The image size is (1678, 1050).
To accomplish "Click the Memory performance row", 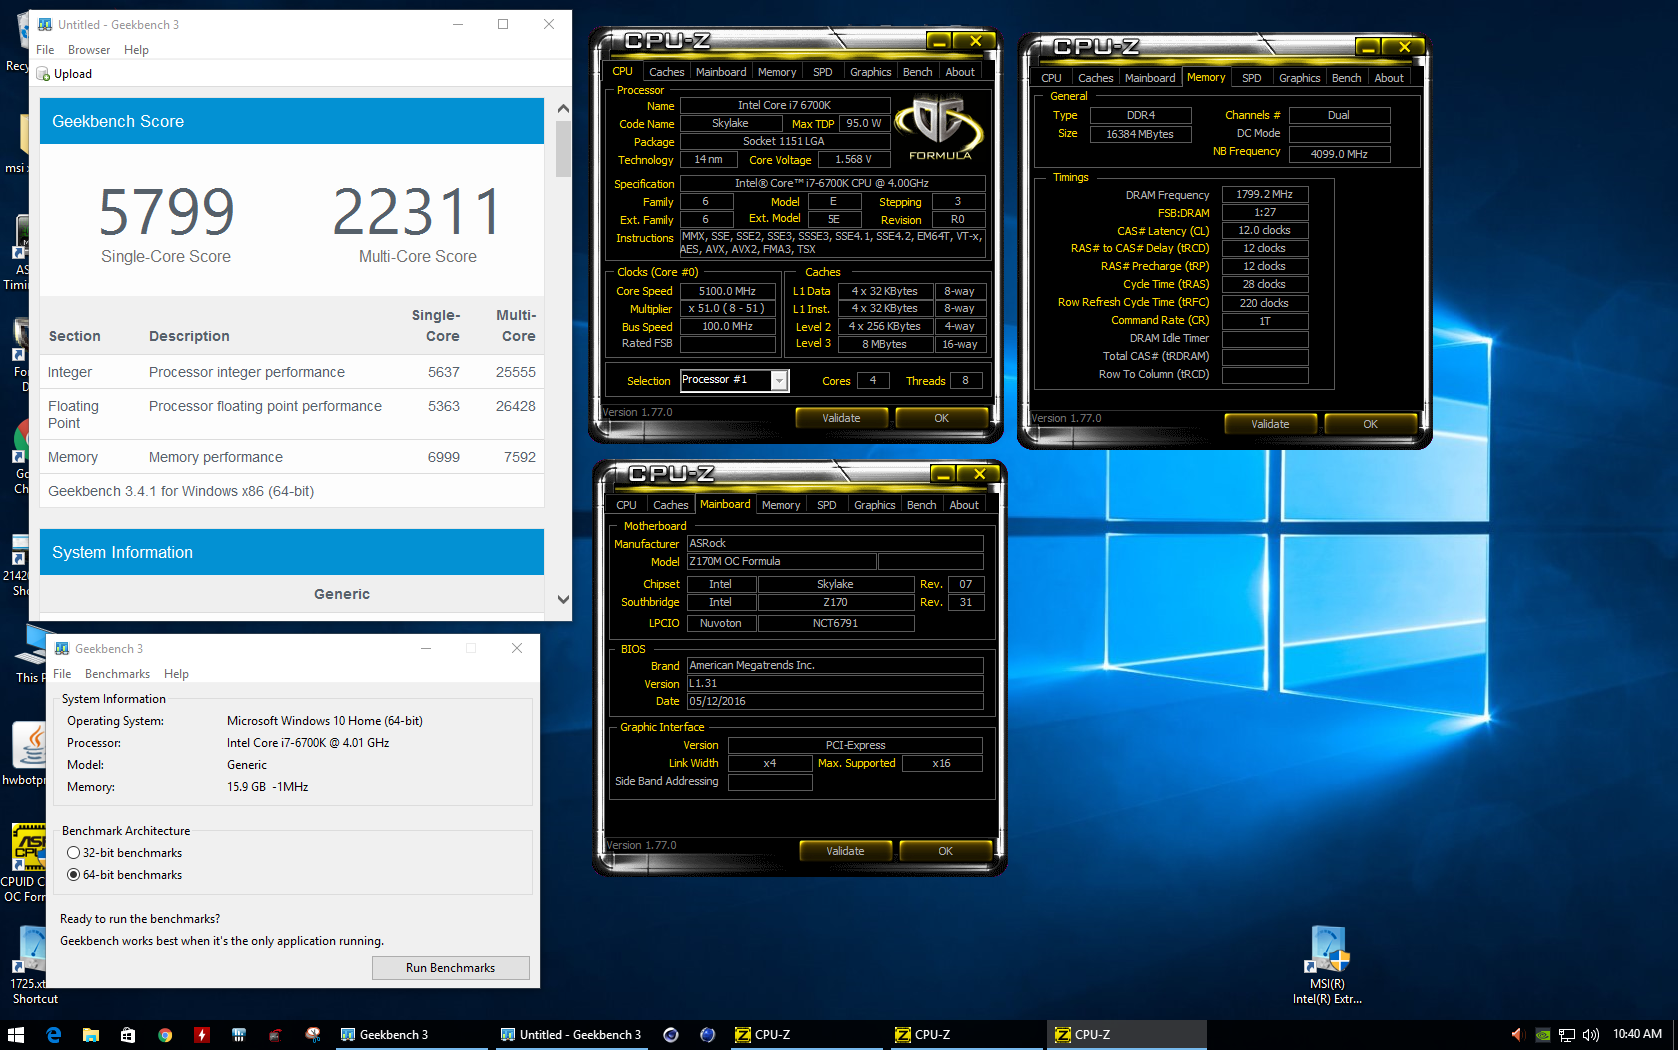I will 292,457.
